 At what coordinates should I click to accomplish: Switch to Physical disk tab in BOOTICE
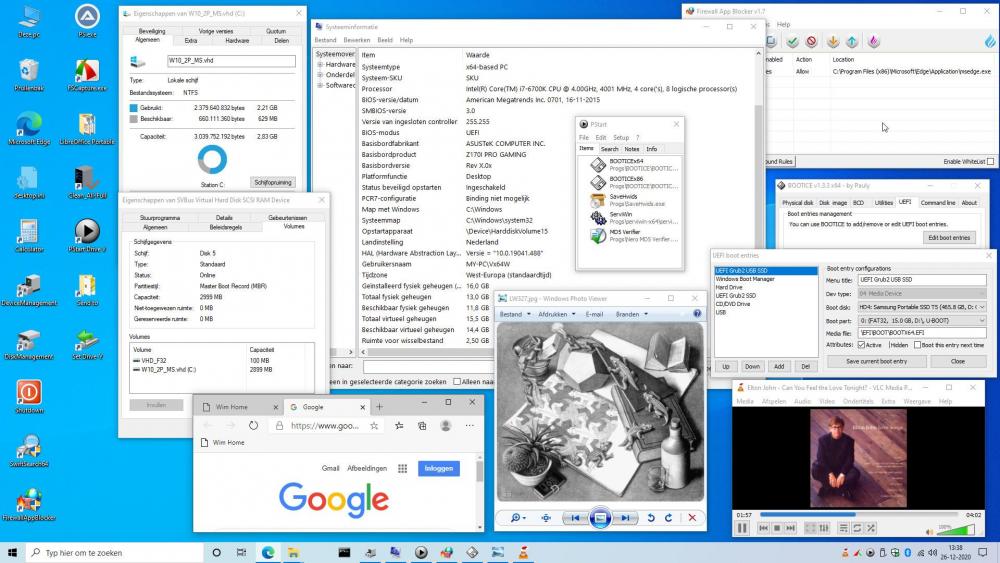[x=797, y=203]
